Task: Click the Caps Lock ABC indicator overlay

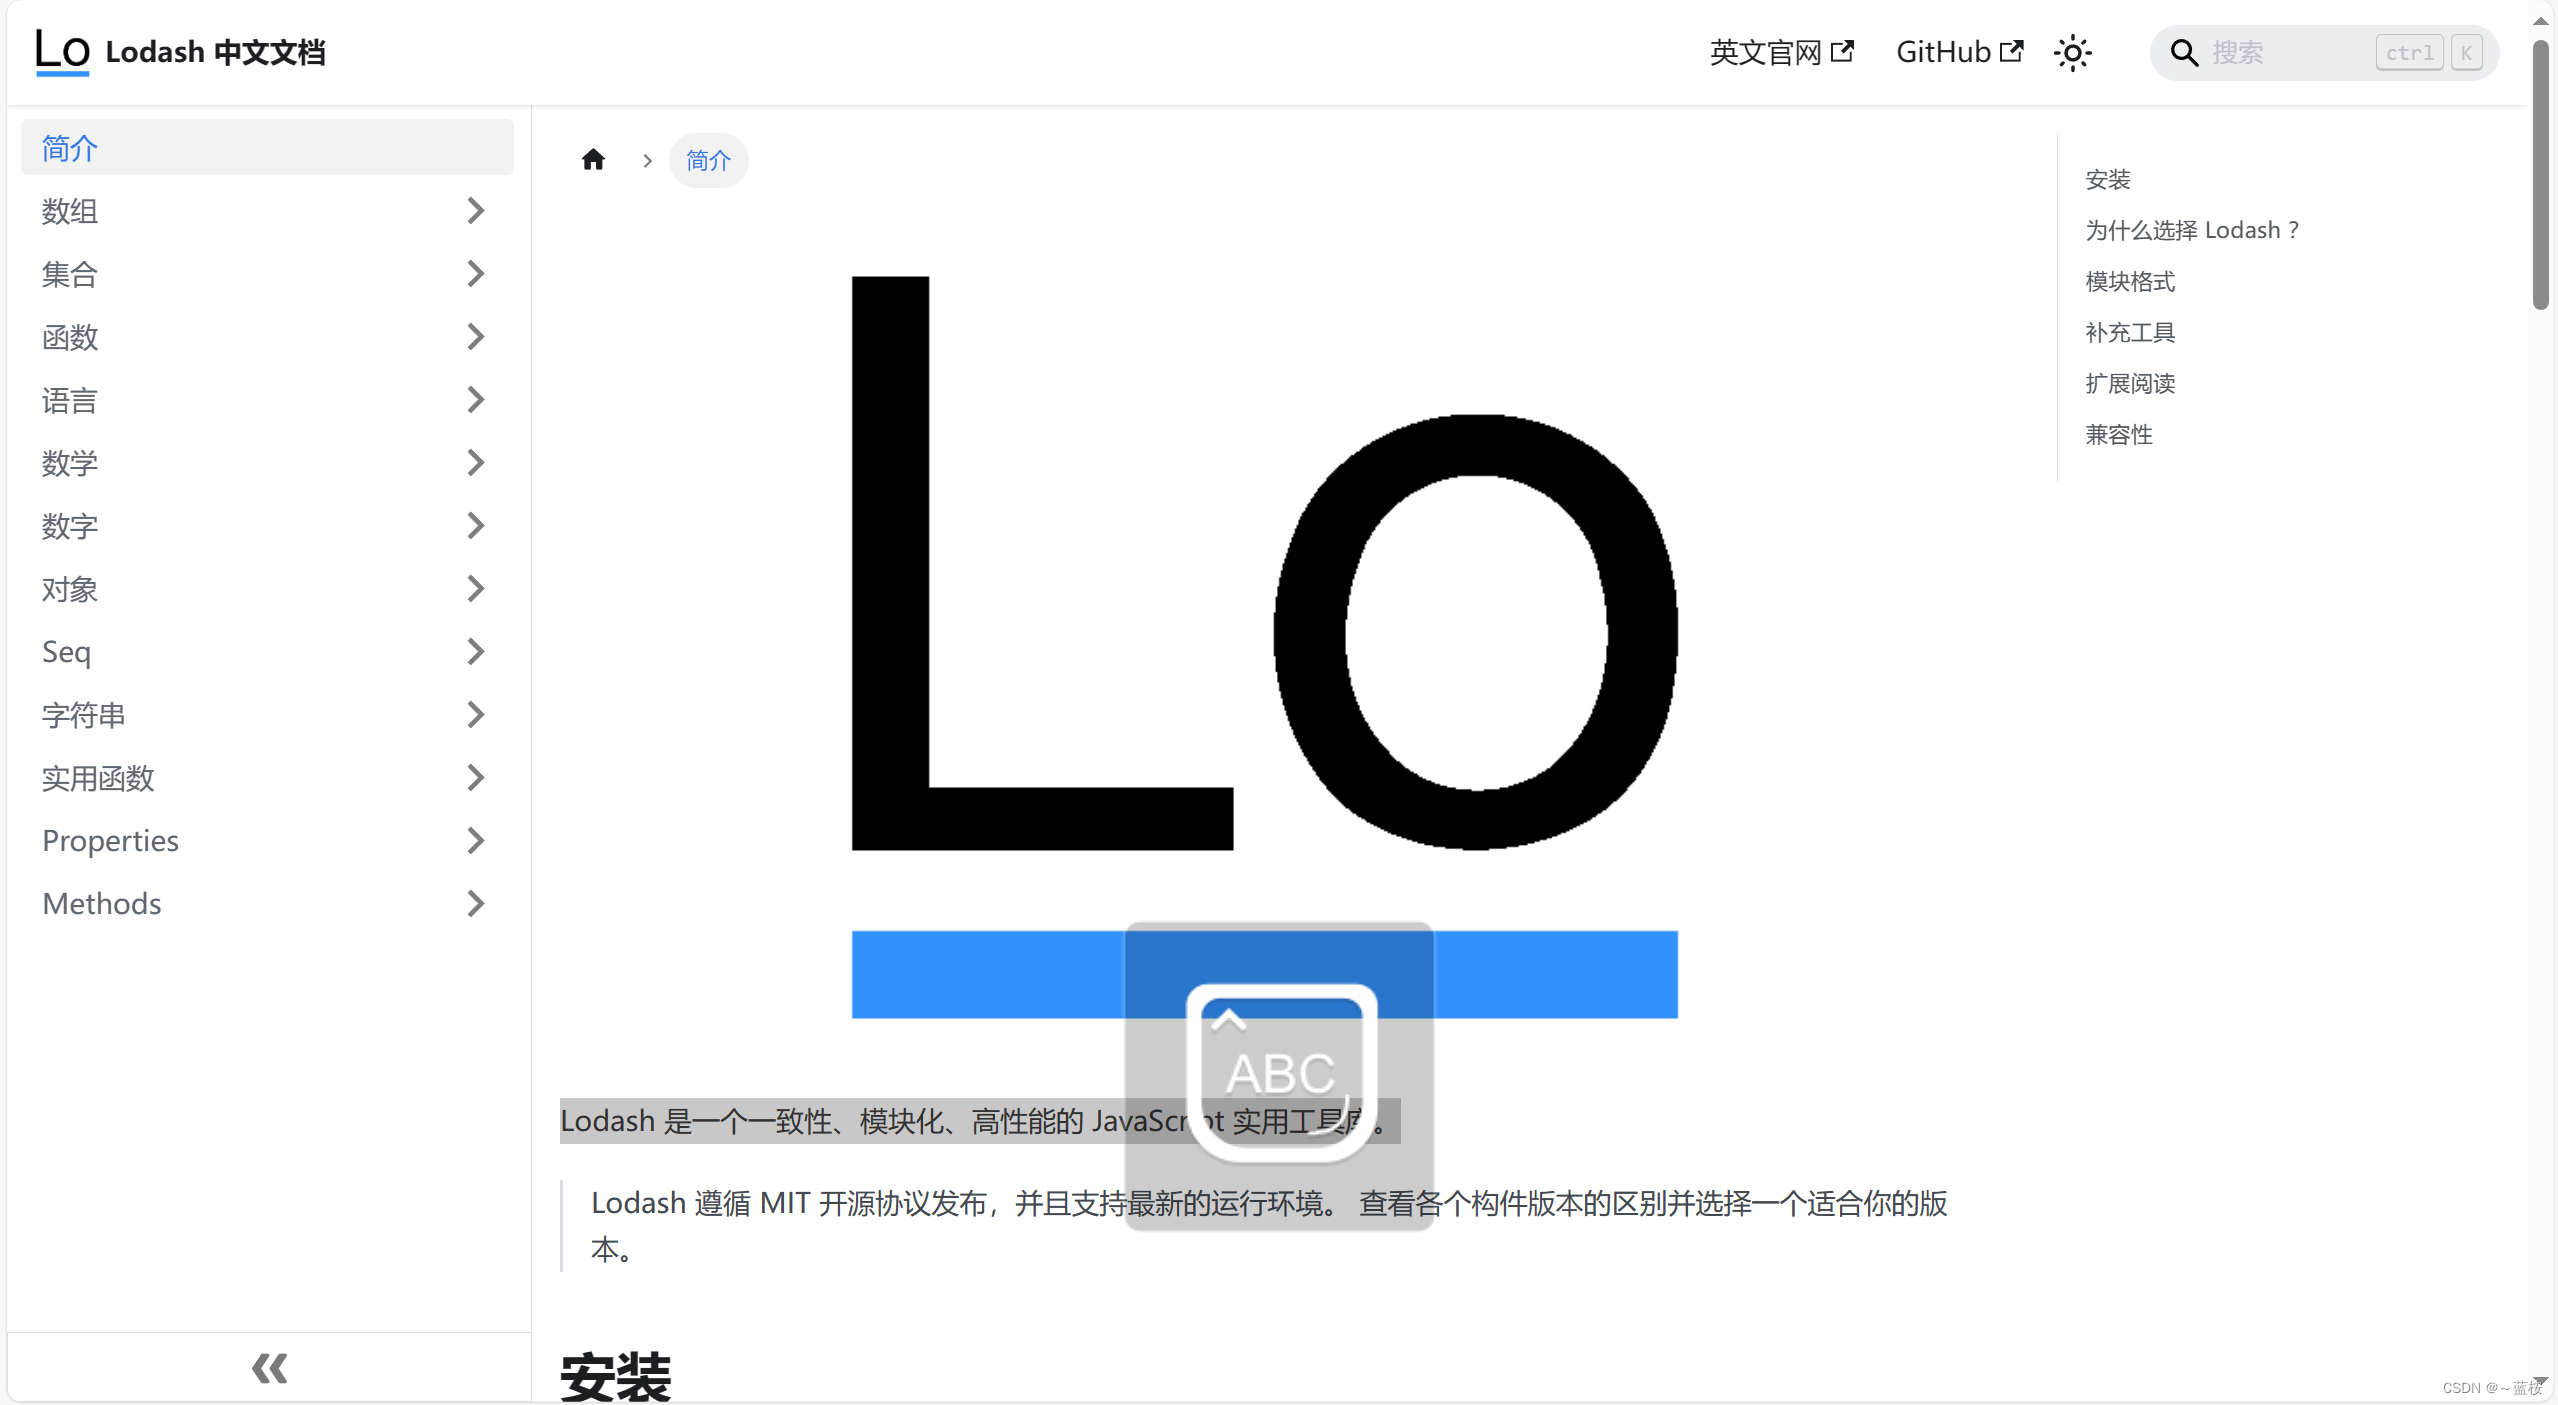Action: pos(1280,1074)
